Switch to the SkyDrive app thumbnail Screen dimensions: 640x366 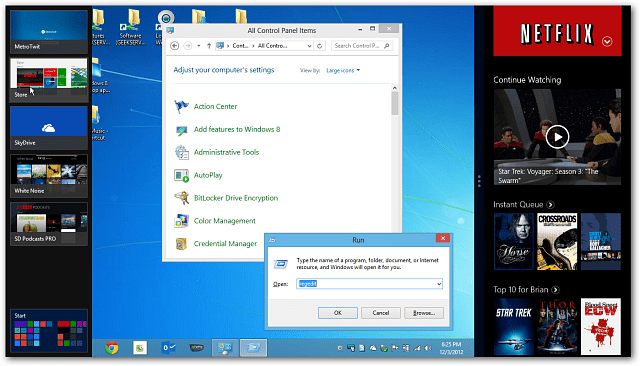coord(49,128)
